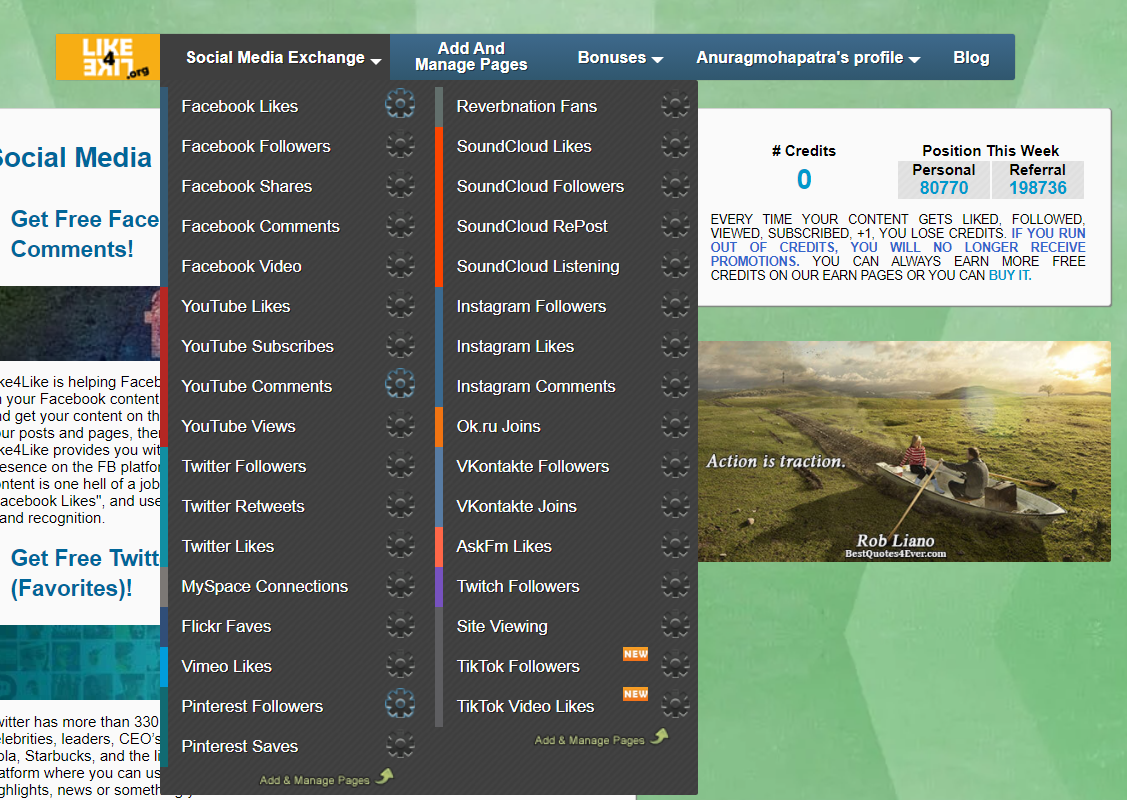The image size is (1127, 800).
Task: Select Twitch Followers menu entry
Action: click(518, 587)
